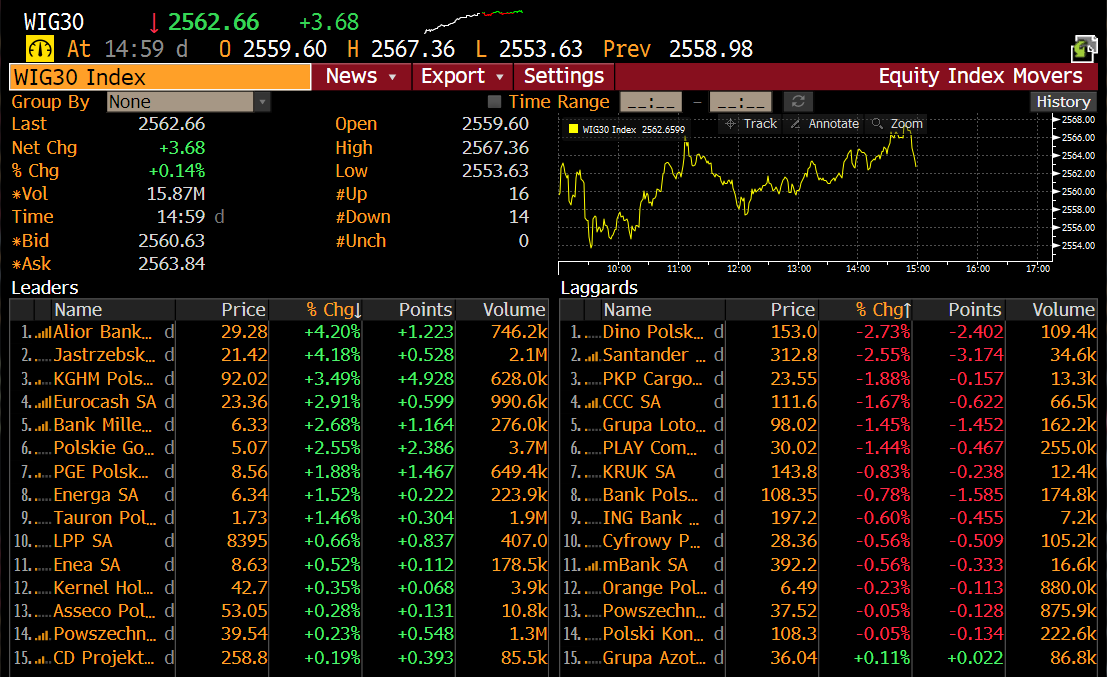Screen dimensions: 1107x677
Task: Select Cyfrowy P row in Laggards
Action: coord(829,541)
